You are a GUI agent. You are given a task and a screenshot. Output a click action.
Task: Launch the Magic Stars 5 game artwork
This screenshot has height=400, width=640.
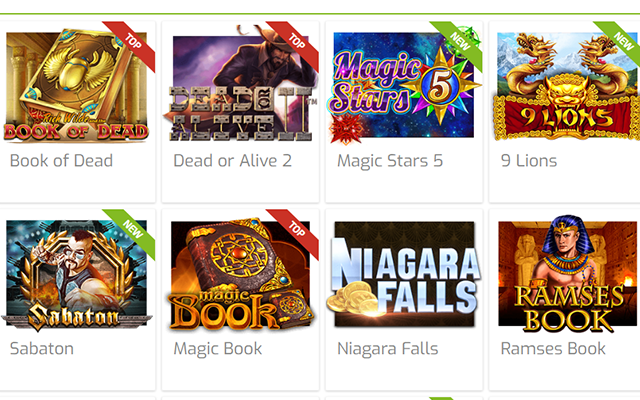pos(404,85)
